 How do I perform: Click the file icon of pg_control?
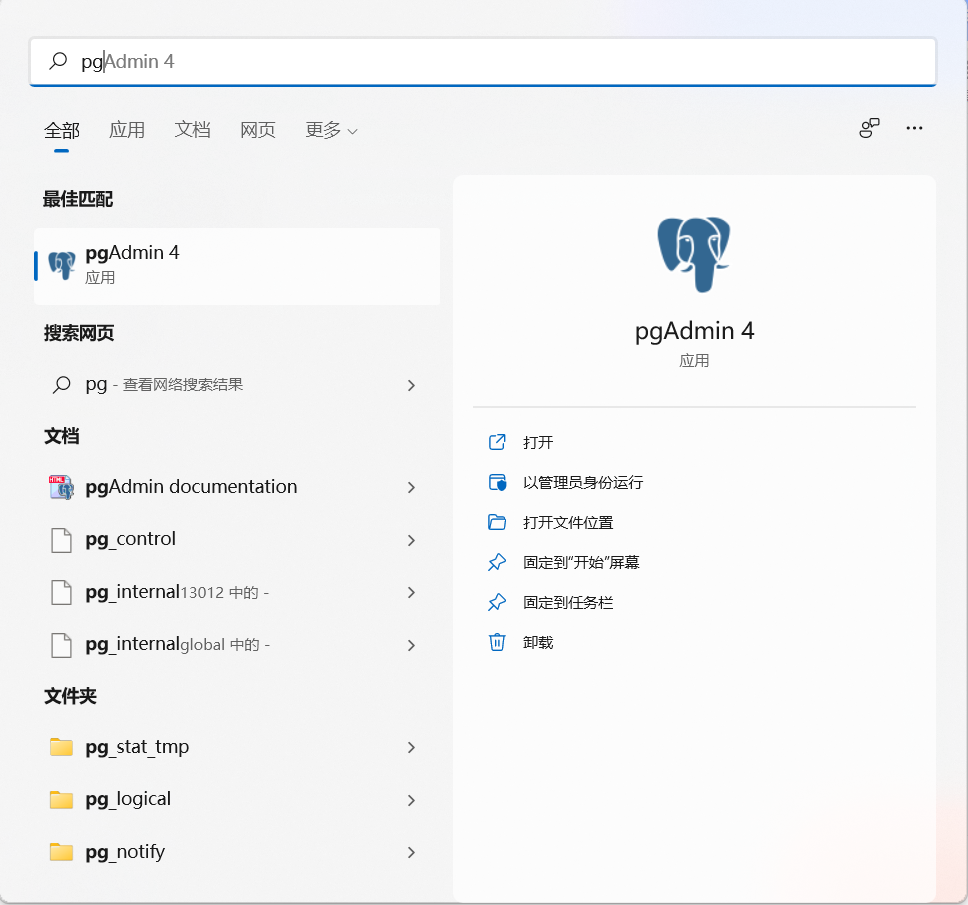click(x=61, y=540)
